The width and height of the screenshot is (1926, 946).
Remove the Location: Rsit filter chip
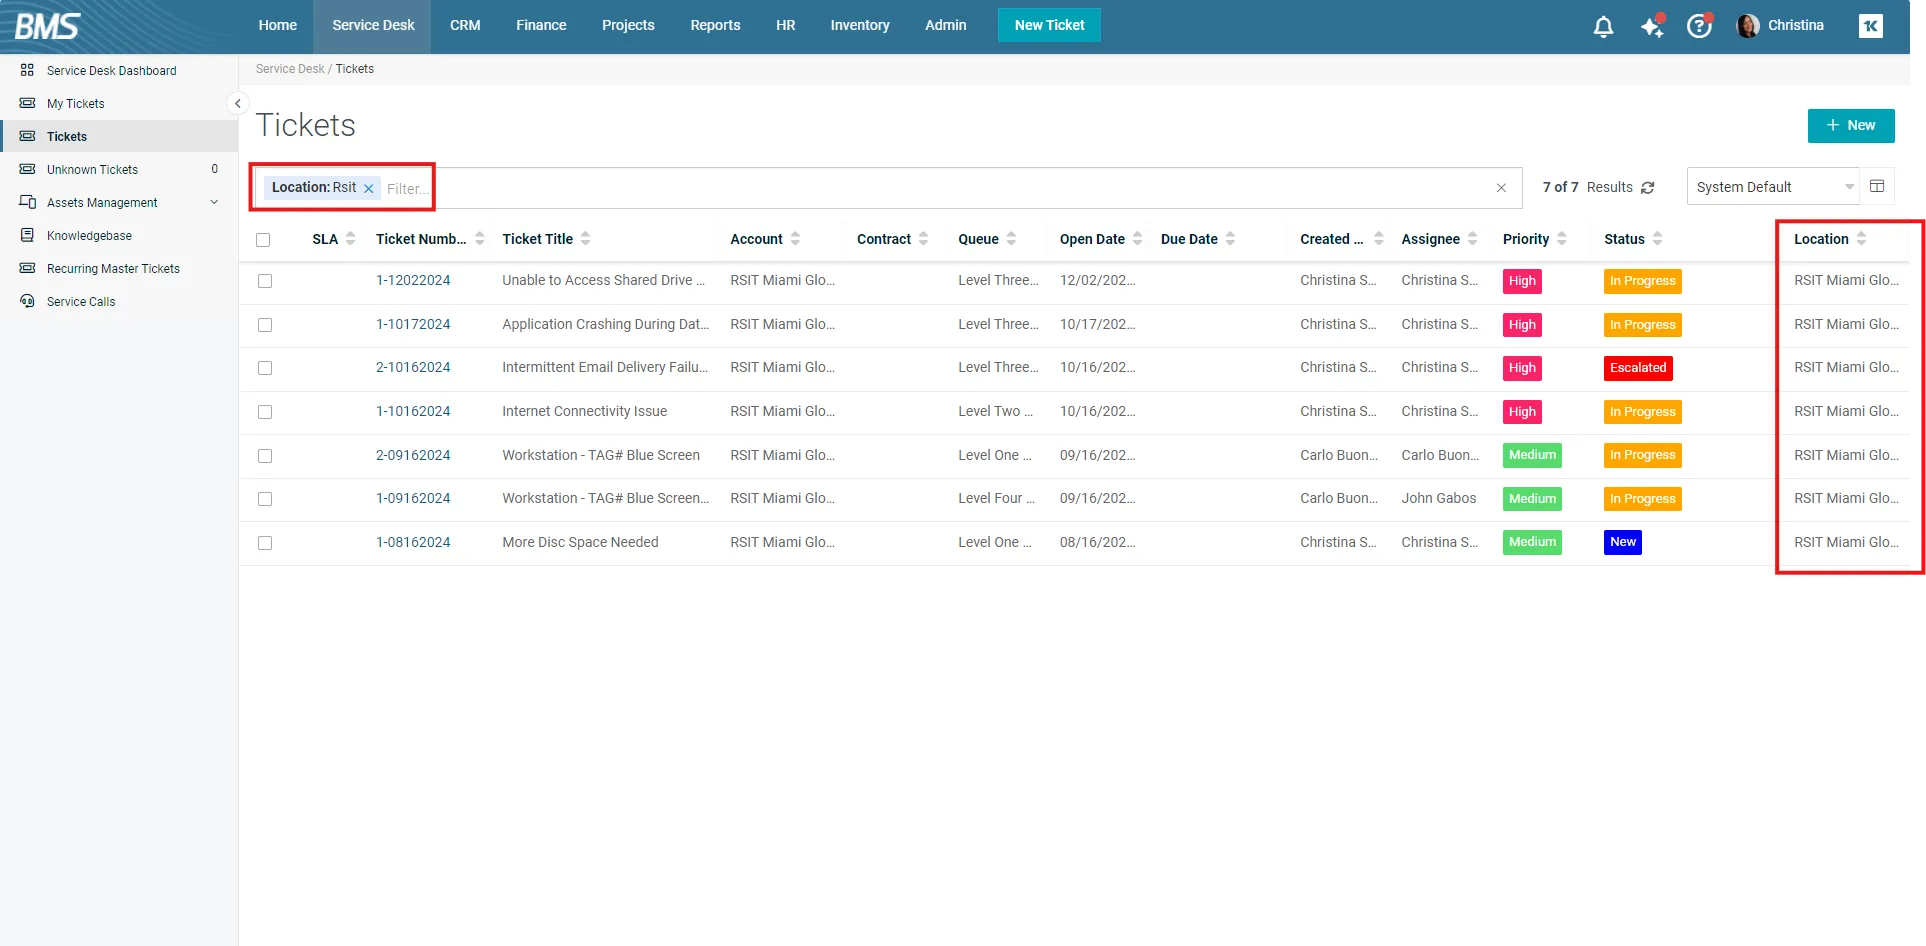(369, 188)
